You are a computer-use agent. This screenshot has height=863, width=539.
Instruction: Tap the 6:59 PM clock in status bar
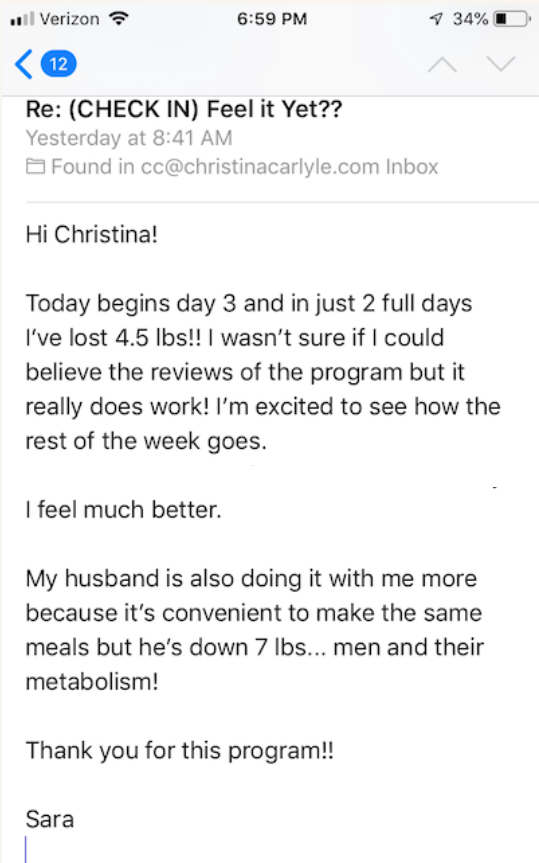click(272, 19)
